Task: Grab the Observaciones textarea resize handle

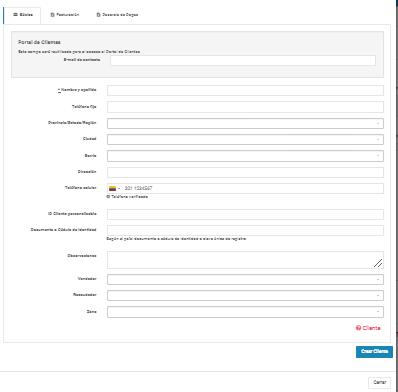Action: click(378, 263)
